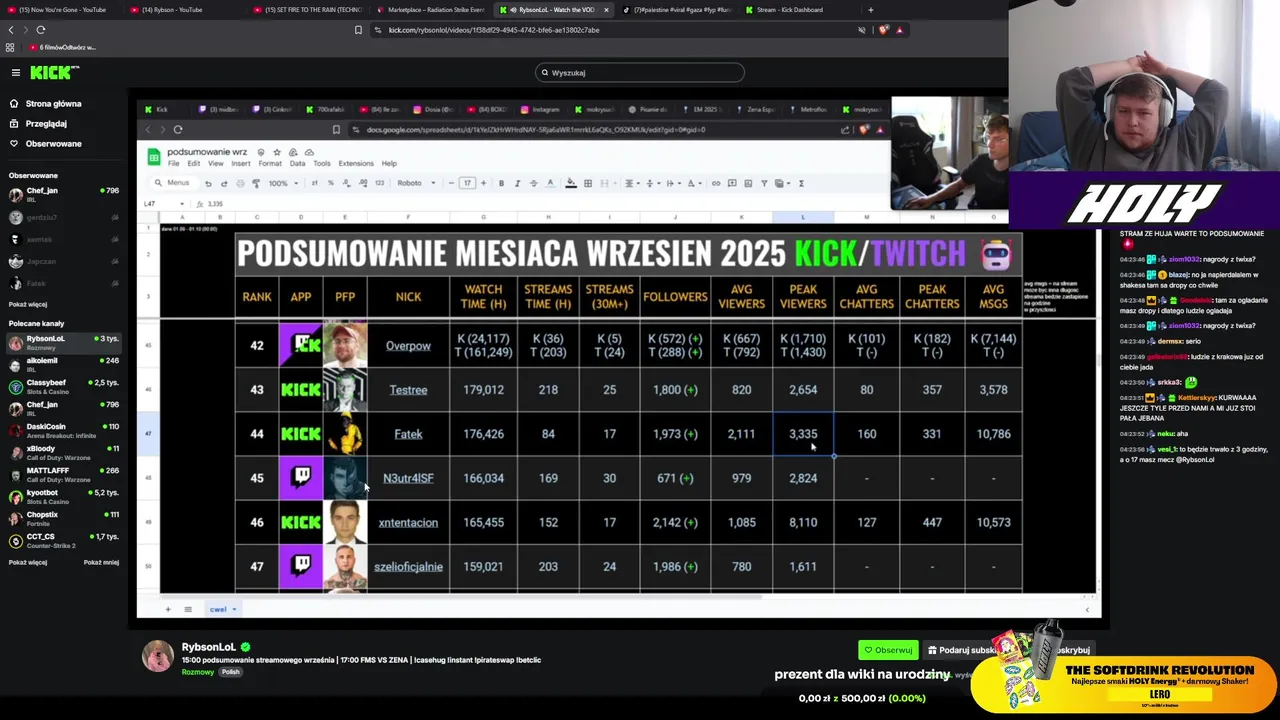Expand Pokaż więcej under Polecane kanały
This screenshot has width=1280, height=720.
pyautogui.click(x=28, y=562)
